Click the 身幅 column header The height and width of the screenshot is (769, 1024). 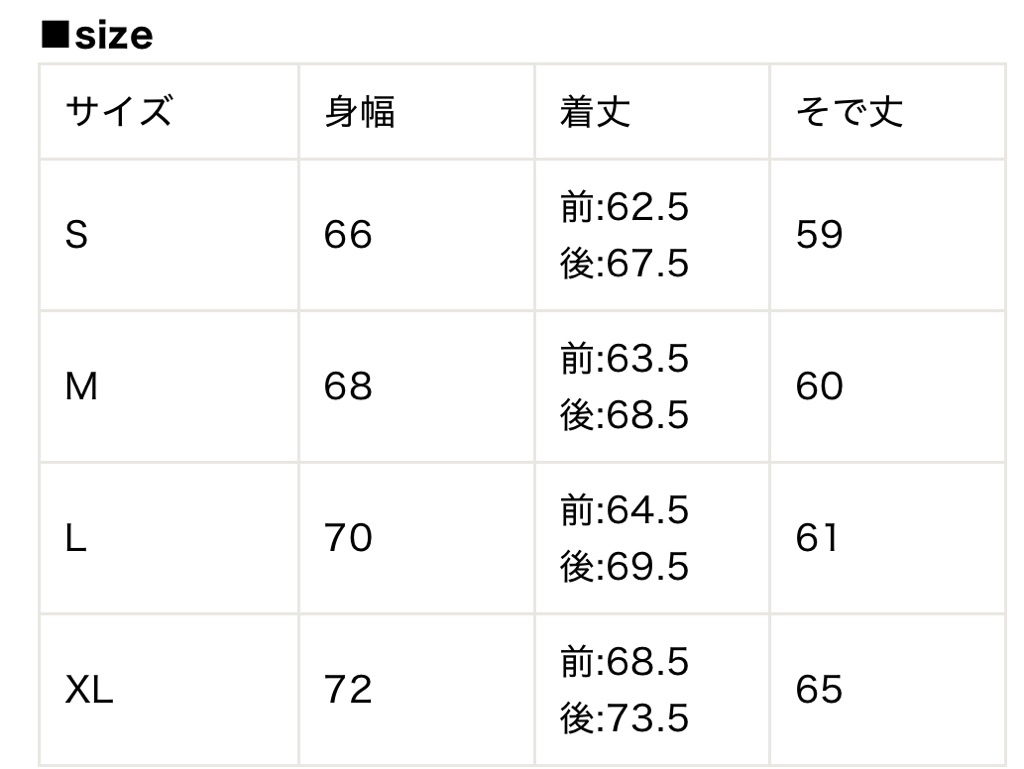tap(359, 113)
